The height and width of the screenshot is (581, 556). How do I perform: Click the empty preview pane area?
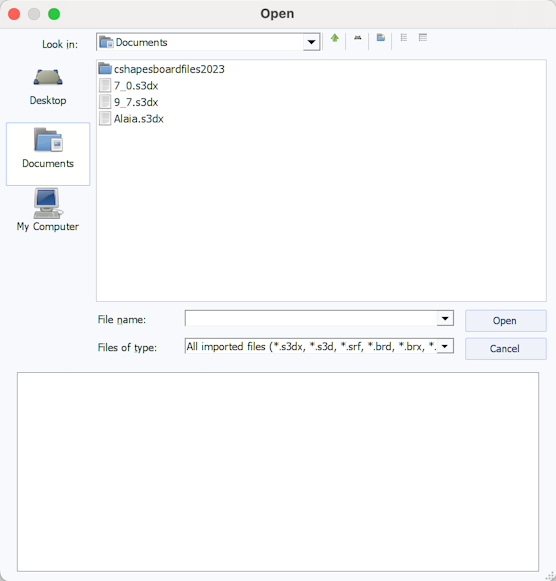278,472
